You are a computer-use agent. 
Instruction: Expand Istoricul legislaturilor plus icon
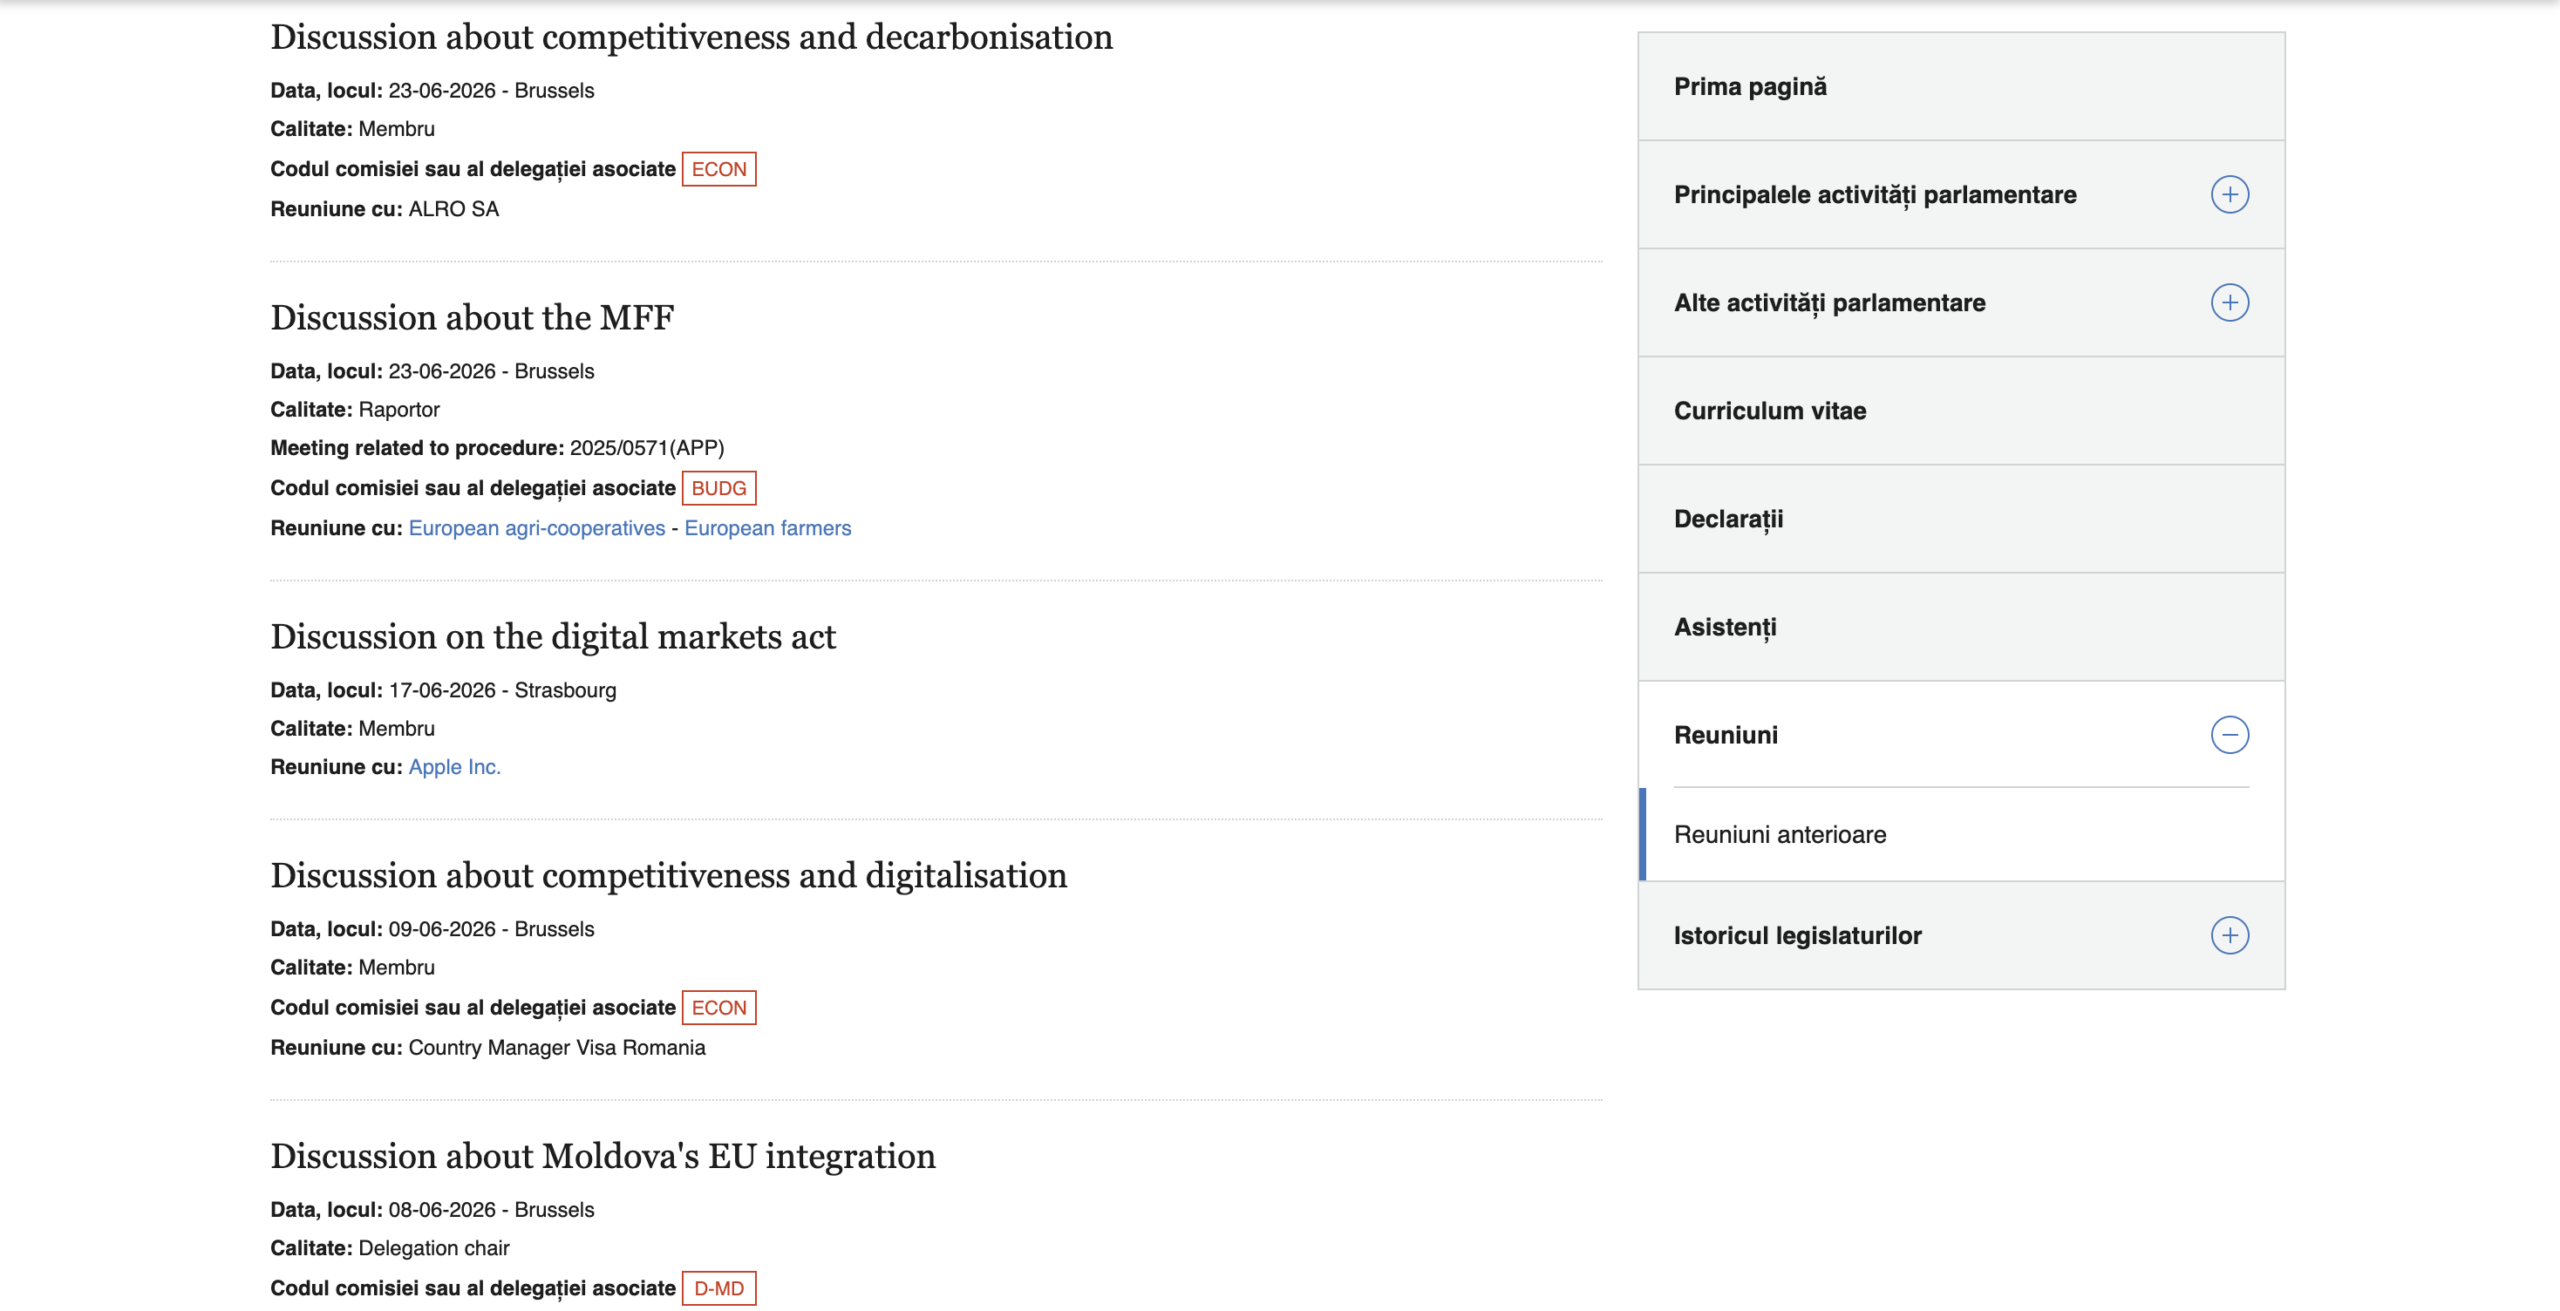click(2229, 935)
